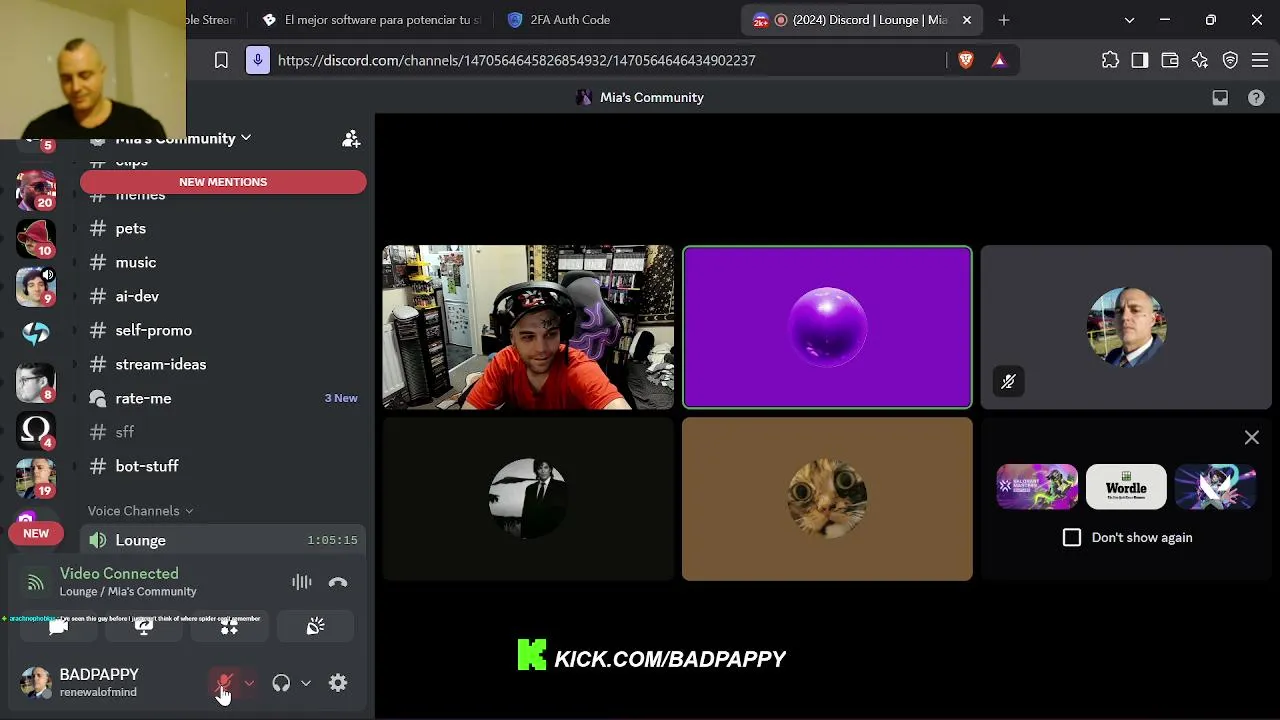1280x720 pixels.
Task: Launch the green-purple activity left of Wordle
Action: pos(1037,487)
